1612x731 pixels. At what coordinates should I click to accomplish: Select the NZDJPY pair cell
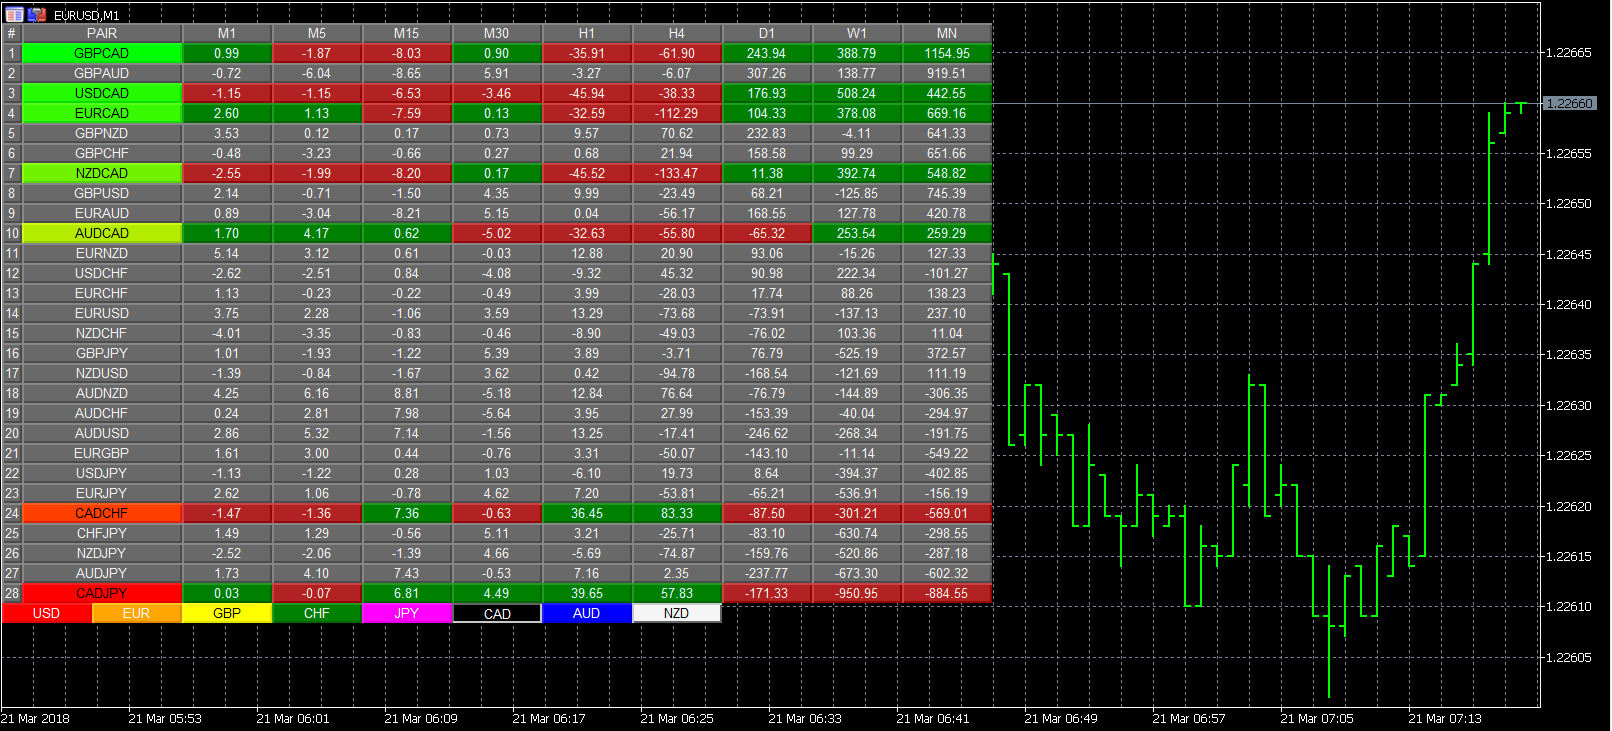(102, 553)
